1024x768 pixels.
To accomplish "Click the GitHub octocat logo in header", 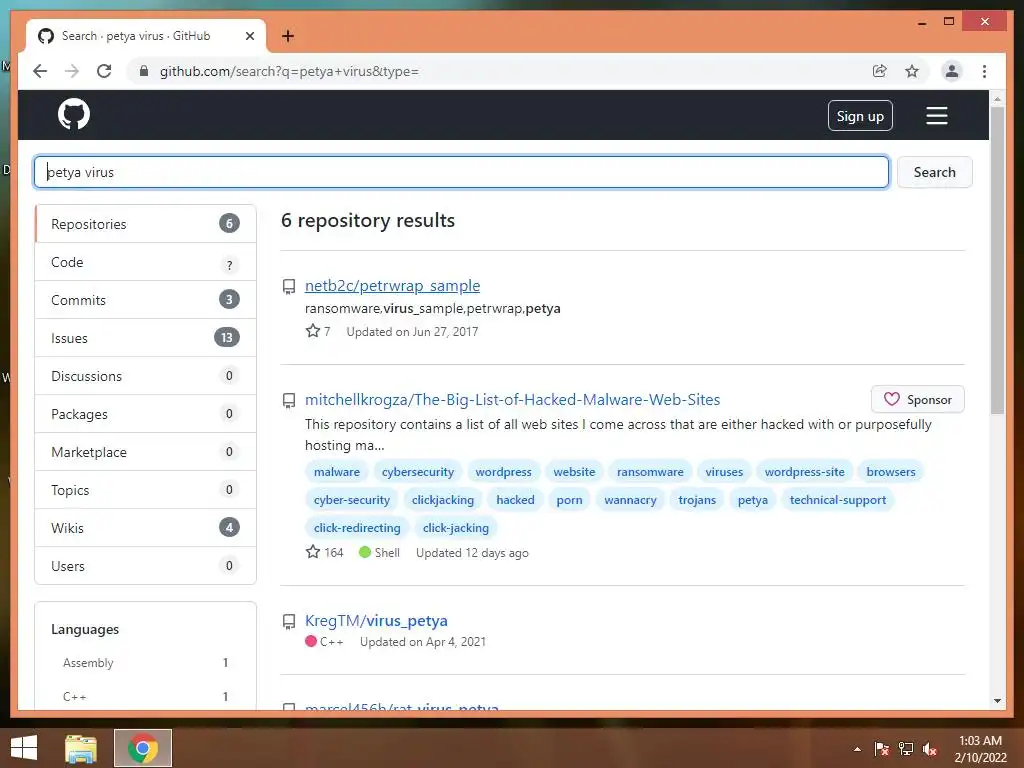I will (74, 114).
